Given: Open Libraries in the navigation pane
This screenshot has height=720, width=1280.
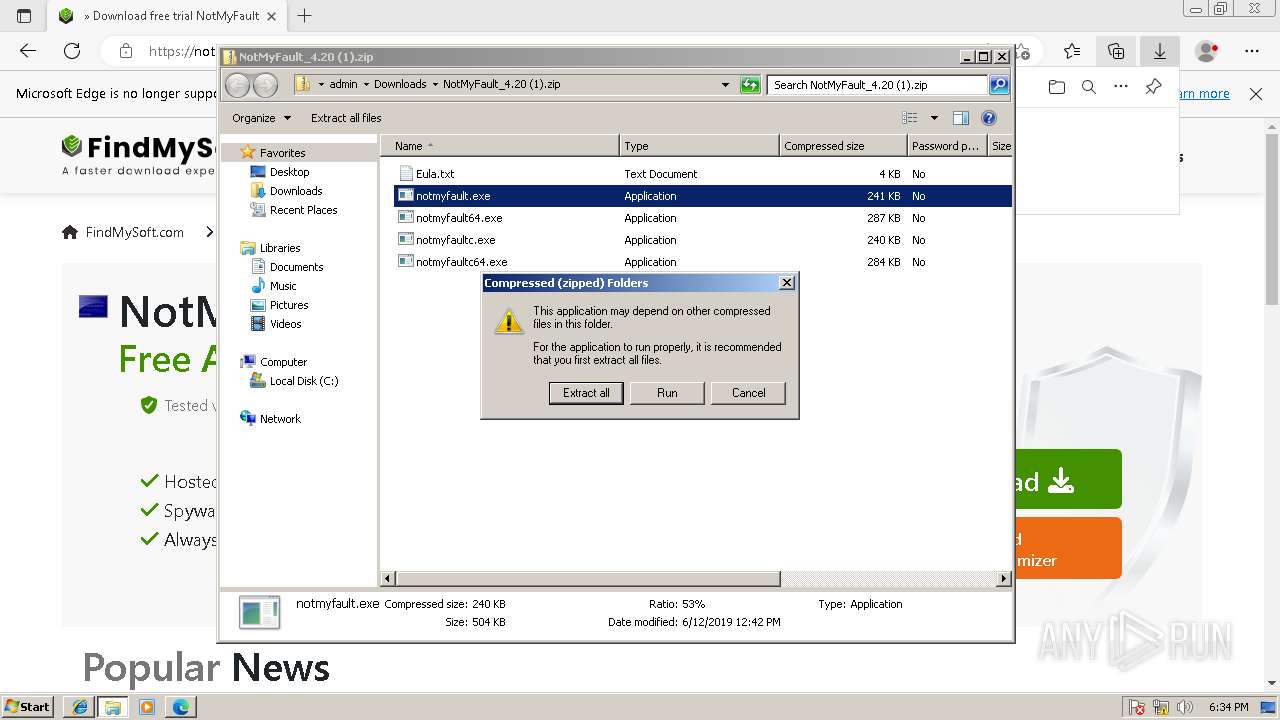Looking at the screenshot, I should [x=280, y=248].
